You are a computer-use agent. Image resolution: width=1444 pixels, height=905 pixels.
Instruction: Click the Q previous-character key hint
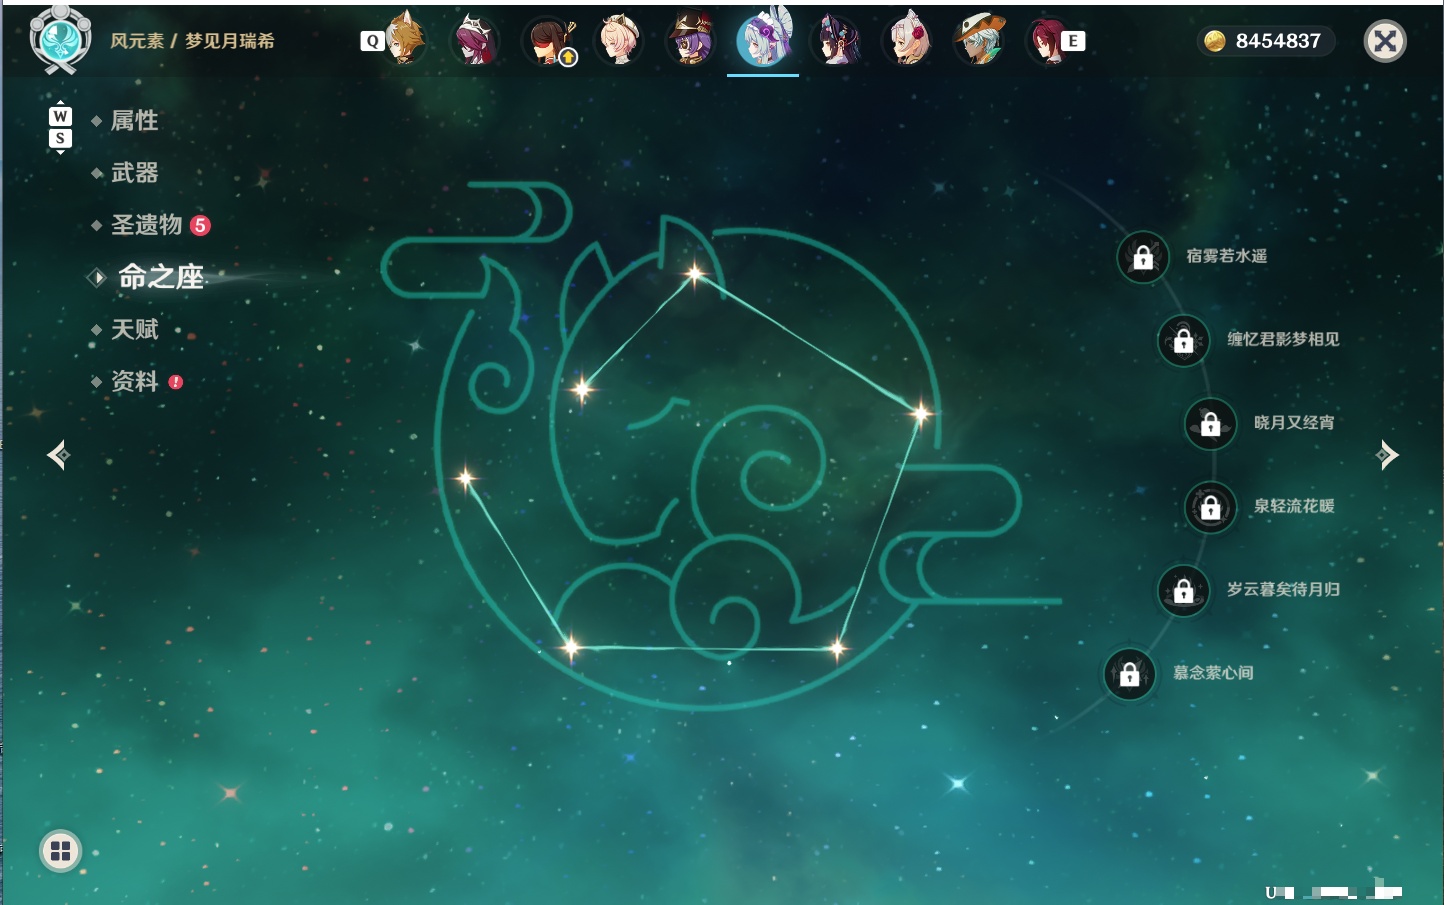tap(372, 41)
